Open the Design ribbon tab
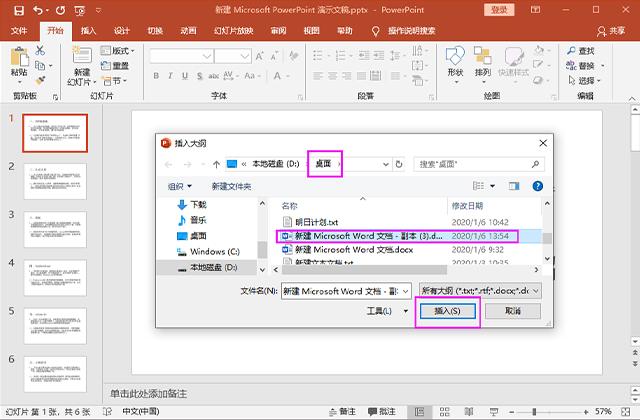 (x=122, y=31)
